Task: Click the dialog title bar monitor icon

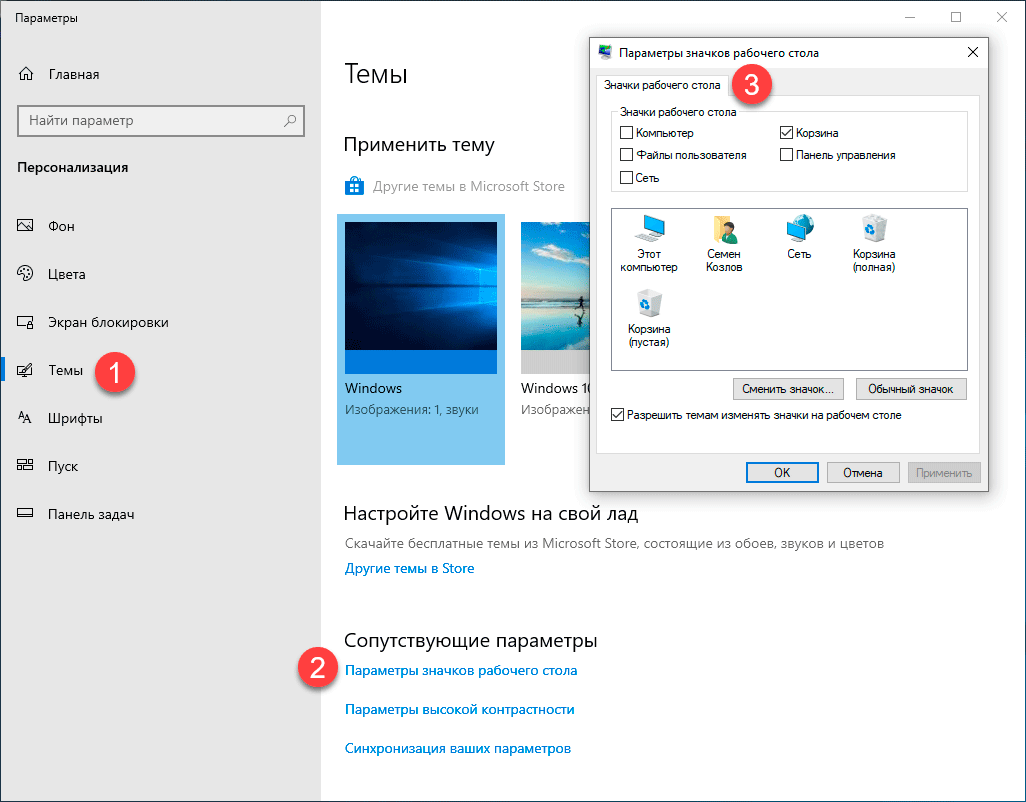Action: tap(605, 52)
